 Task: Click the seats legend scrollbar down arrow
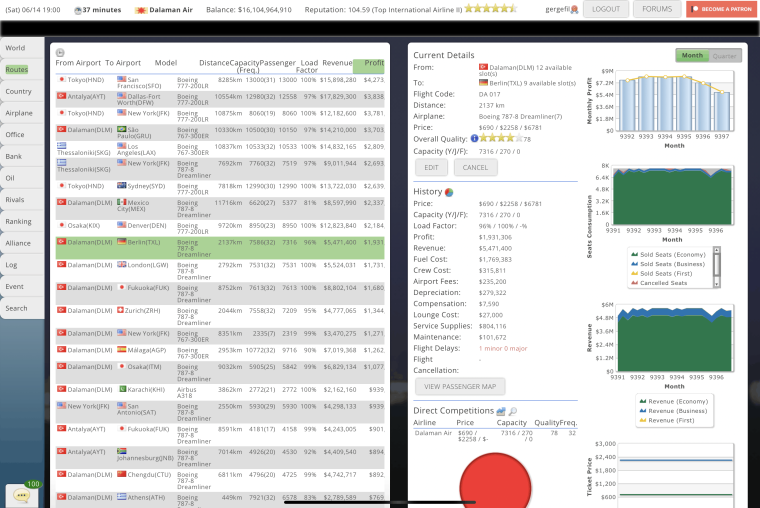click(x=716, y=284)
